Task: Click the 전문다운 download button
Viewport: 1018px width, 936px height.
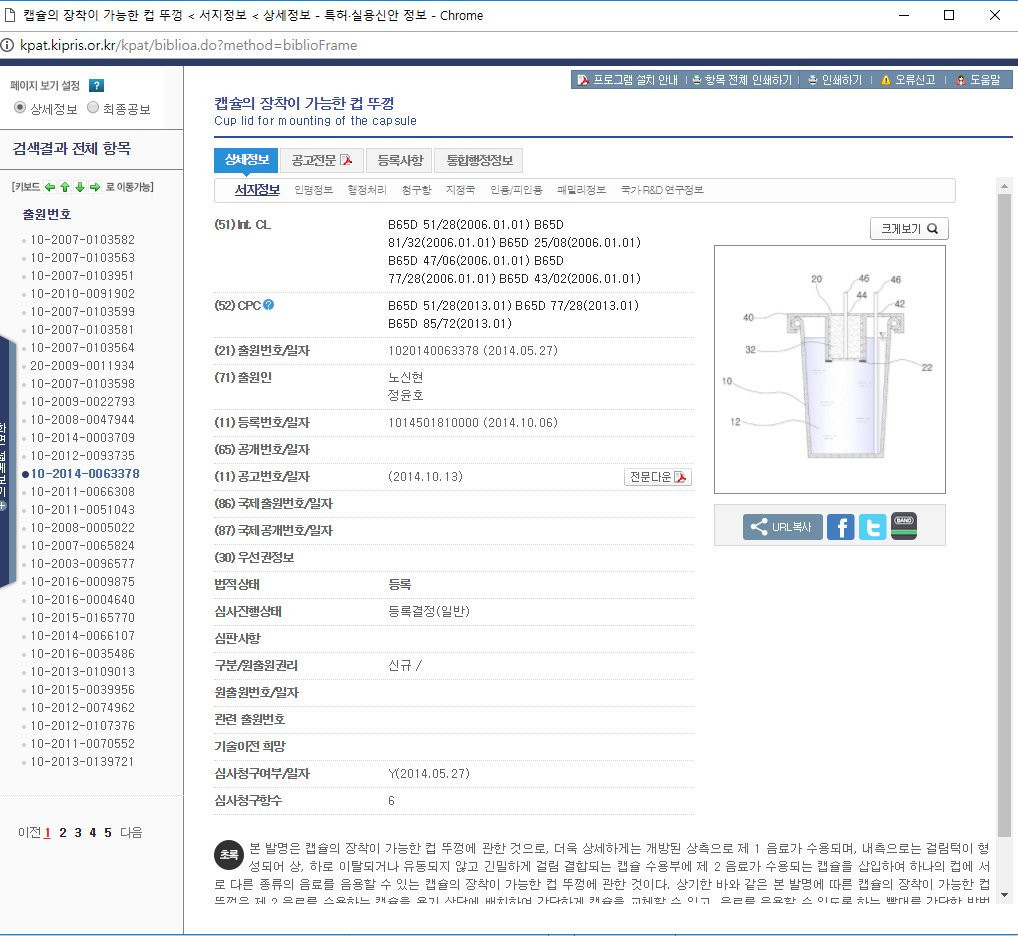Action: click(657, 477)
